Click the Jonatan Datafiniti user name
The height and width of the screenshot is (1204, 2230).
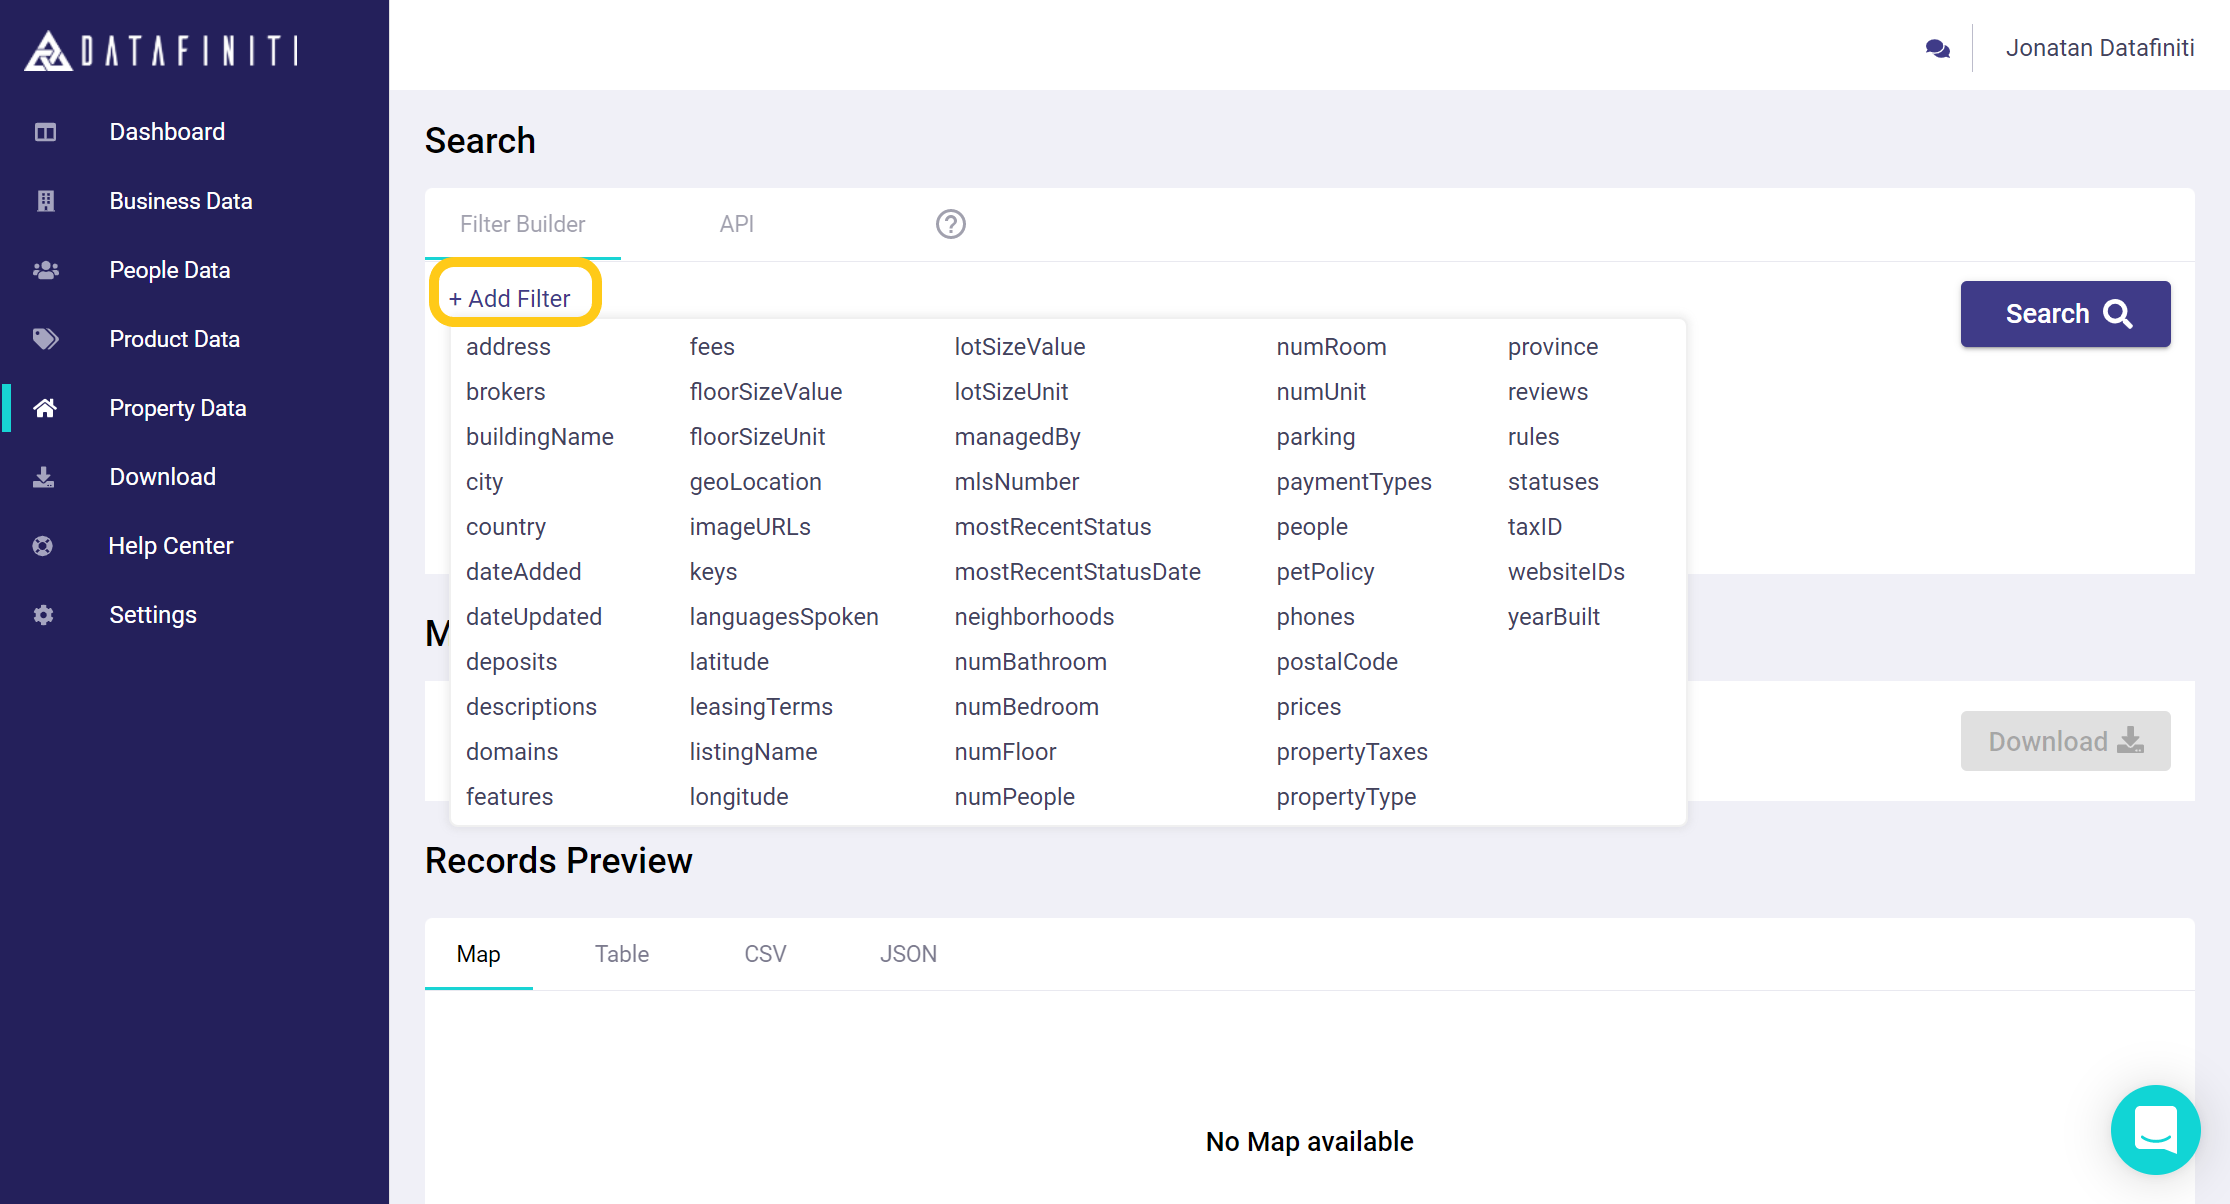point(2099,48)
